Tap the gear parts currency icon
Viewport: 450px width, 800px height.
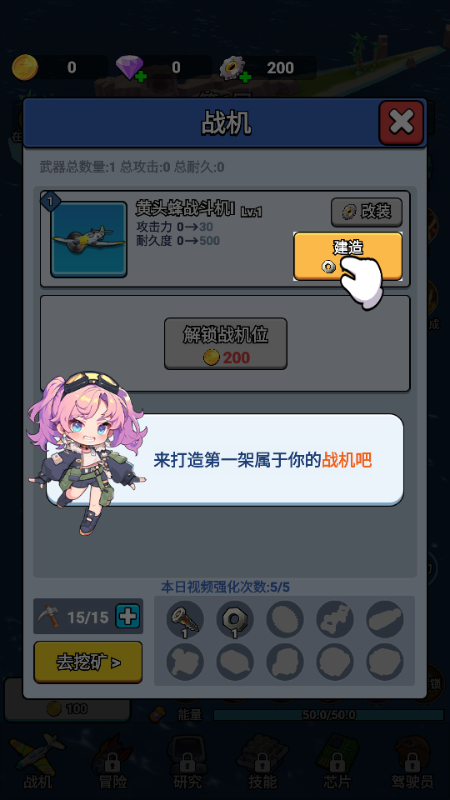[233, 69]
